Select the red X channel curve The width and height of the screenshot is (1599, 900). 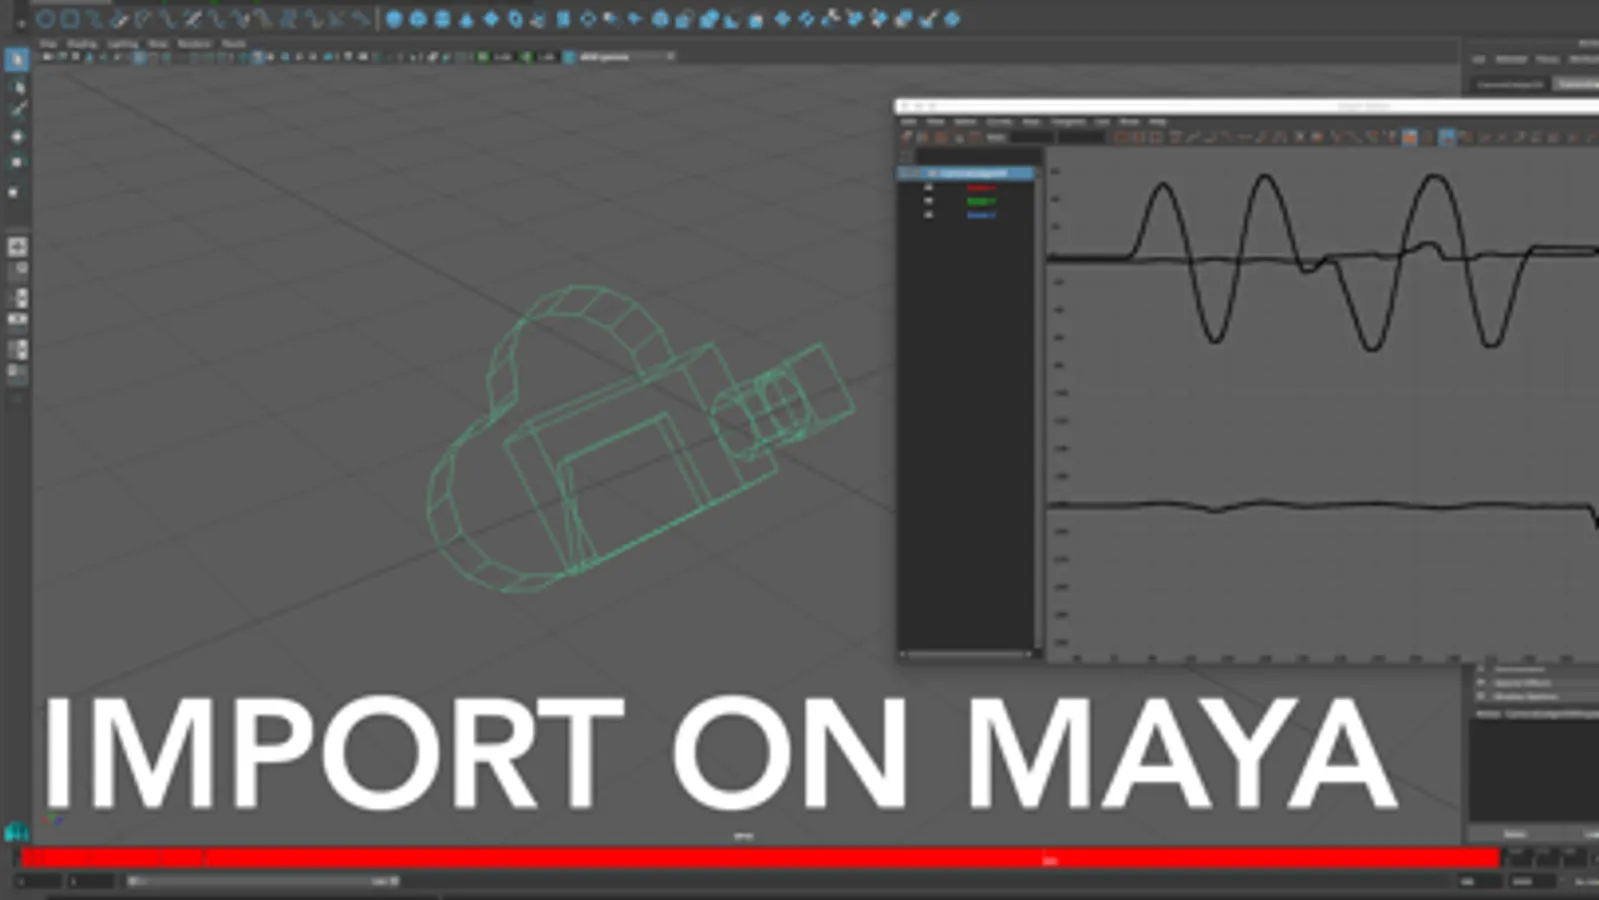pyautogui.click(x=981, y=188)
